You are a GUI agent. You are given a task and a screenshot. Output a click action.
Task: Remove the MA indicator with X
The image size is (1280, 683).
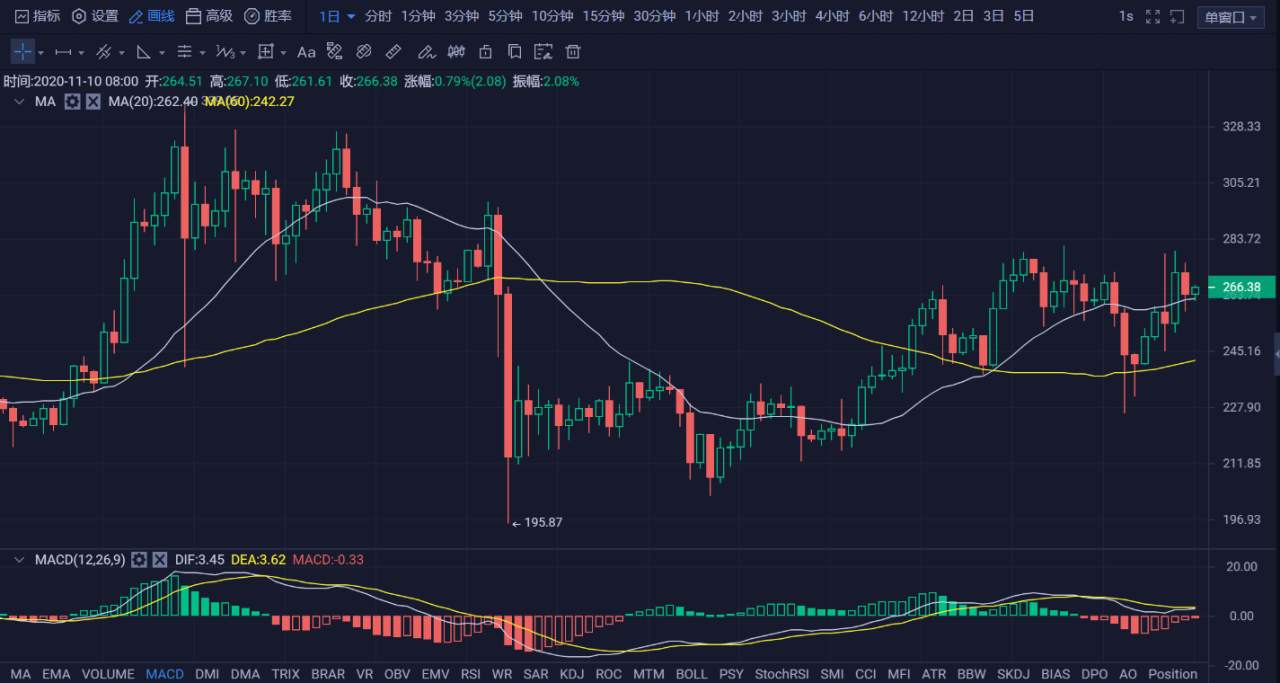tap(93, 101)
